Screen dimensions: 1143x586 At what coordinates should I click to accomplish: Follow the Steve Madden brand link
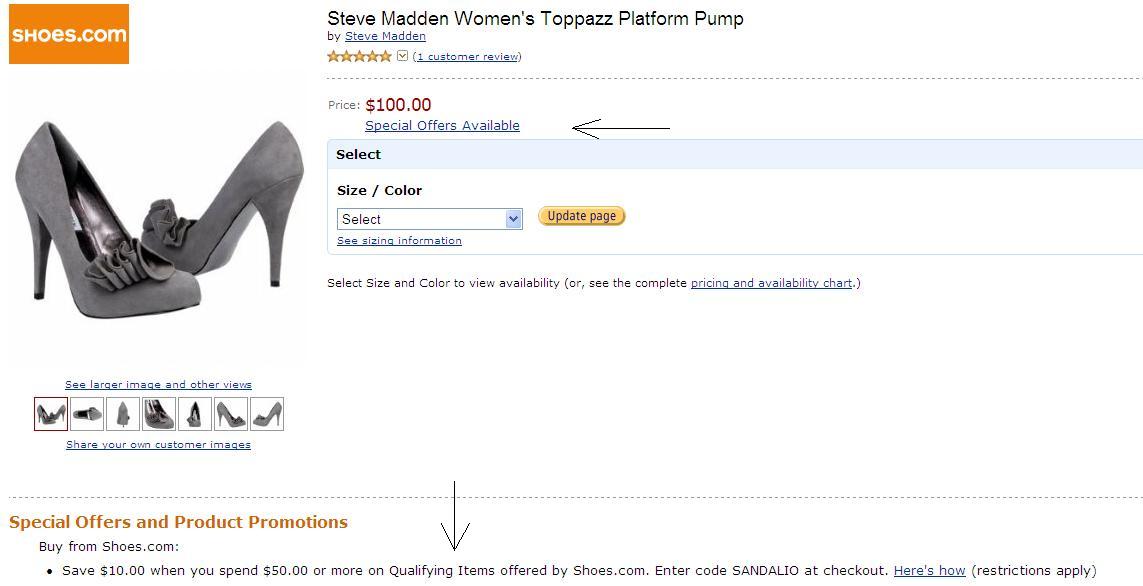click(x=385, y=36)
